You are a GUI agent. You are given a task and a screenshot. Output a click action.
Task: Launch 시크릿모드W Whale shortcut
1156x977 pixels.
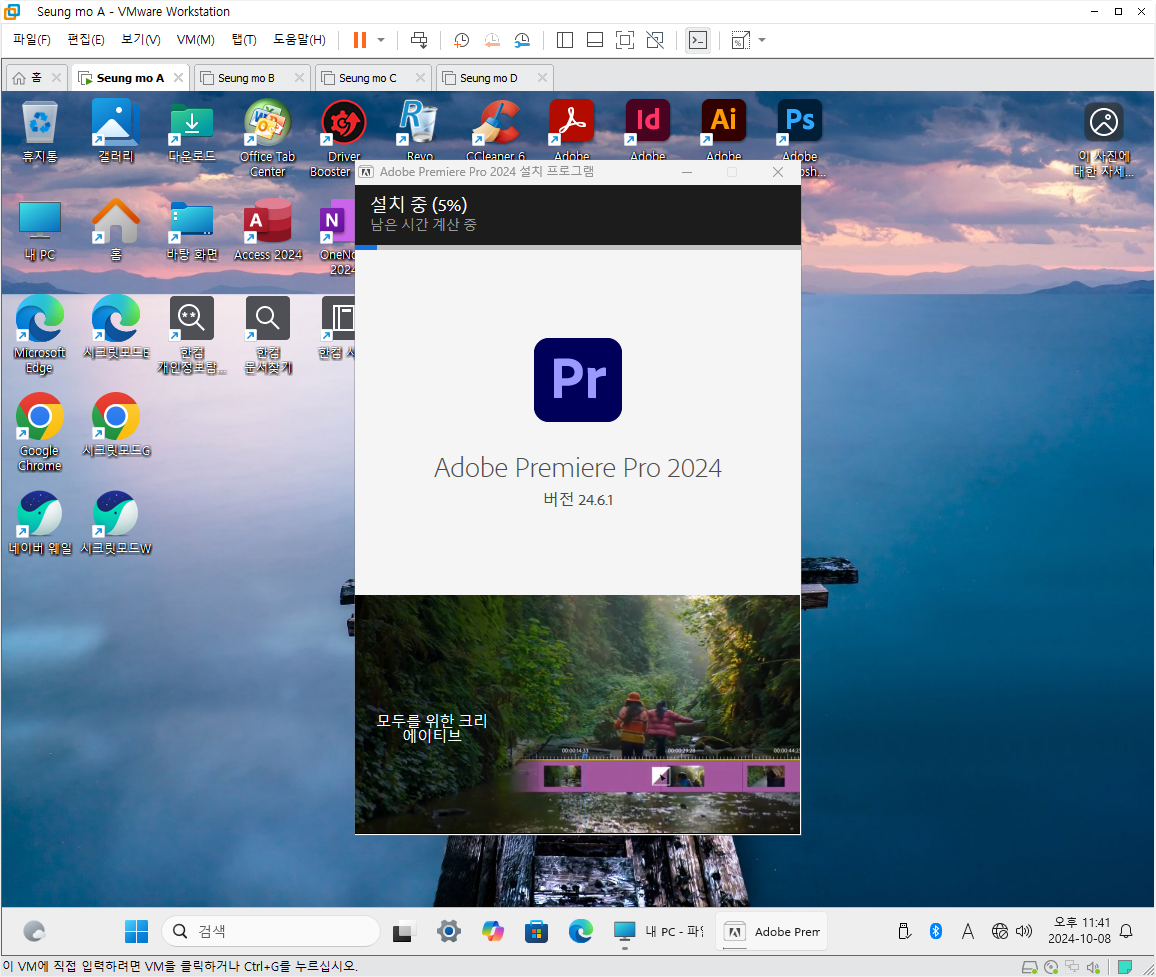(x=116, y=523)
